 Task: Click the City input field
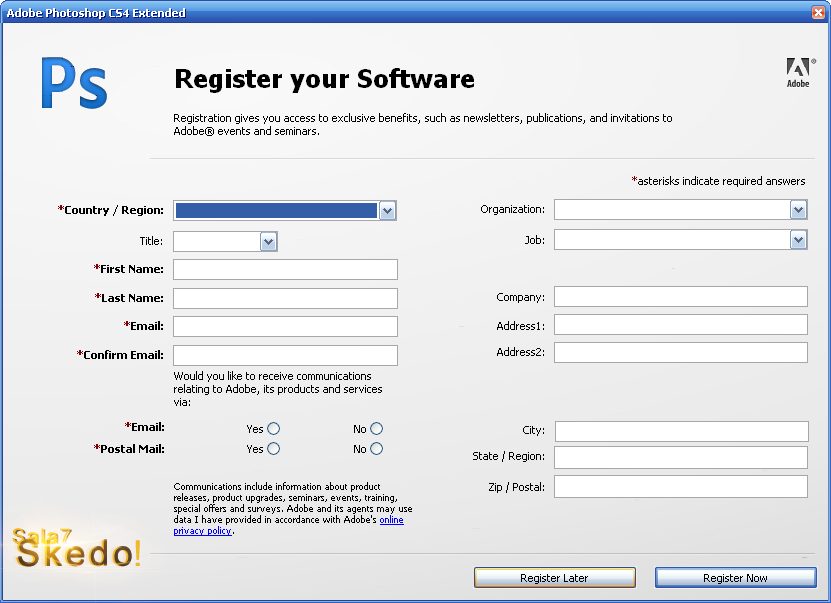(681, 431)
